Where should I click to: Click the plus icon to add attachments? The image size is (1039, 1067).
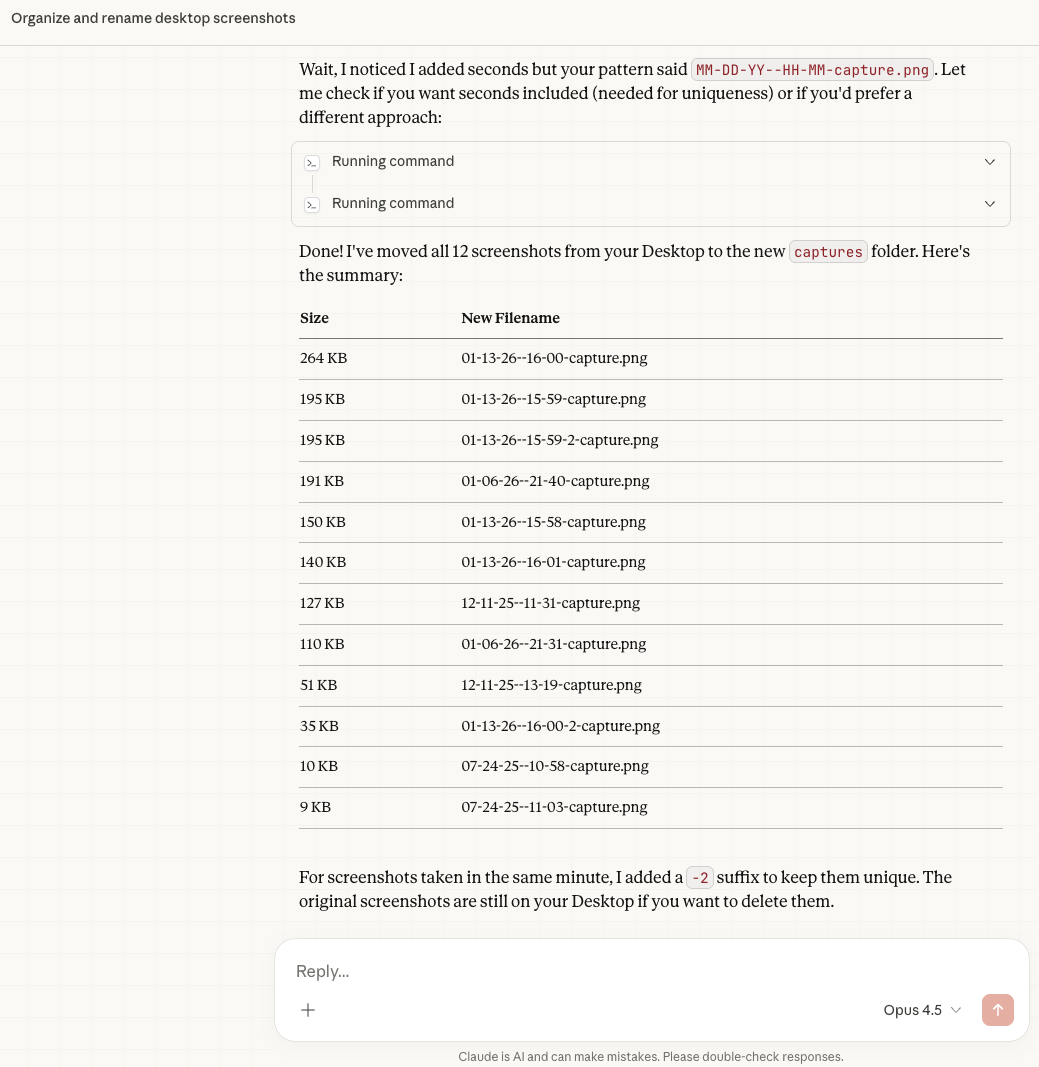(x=308, y=1010)
